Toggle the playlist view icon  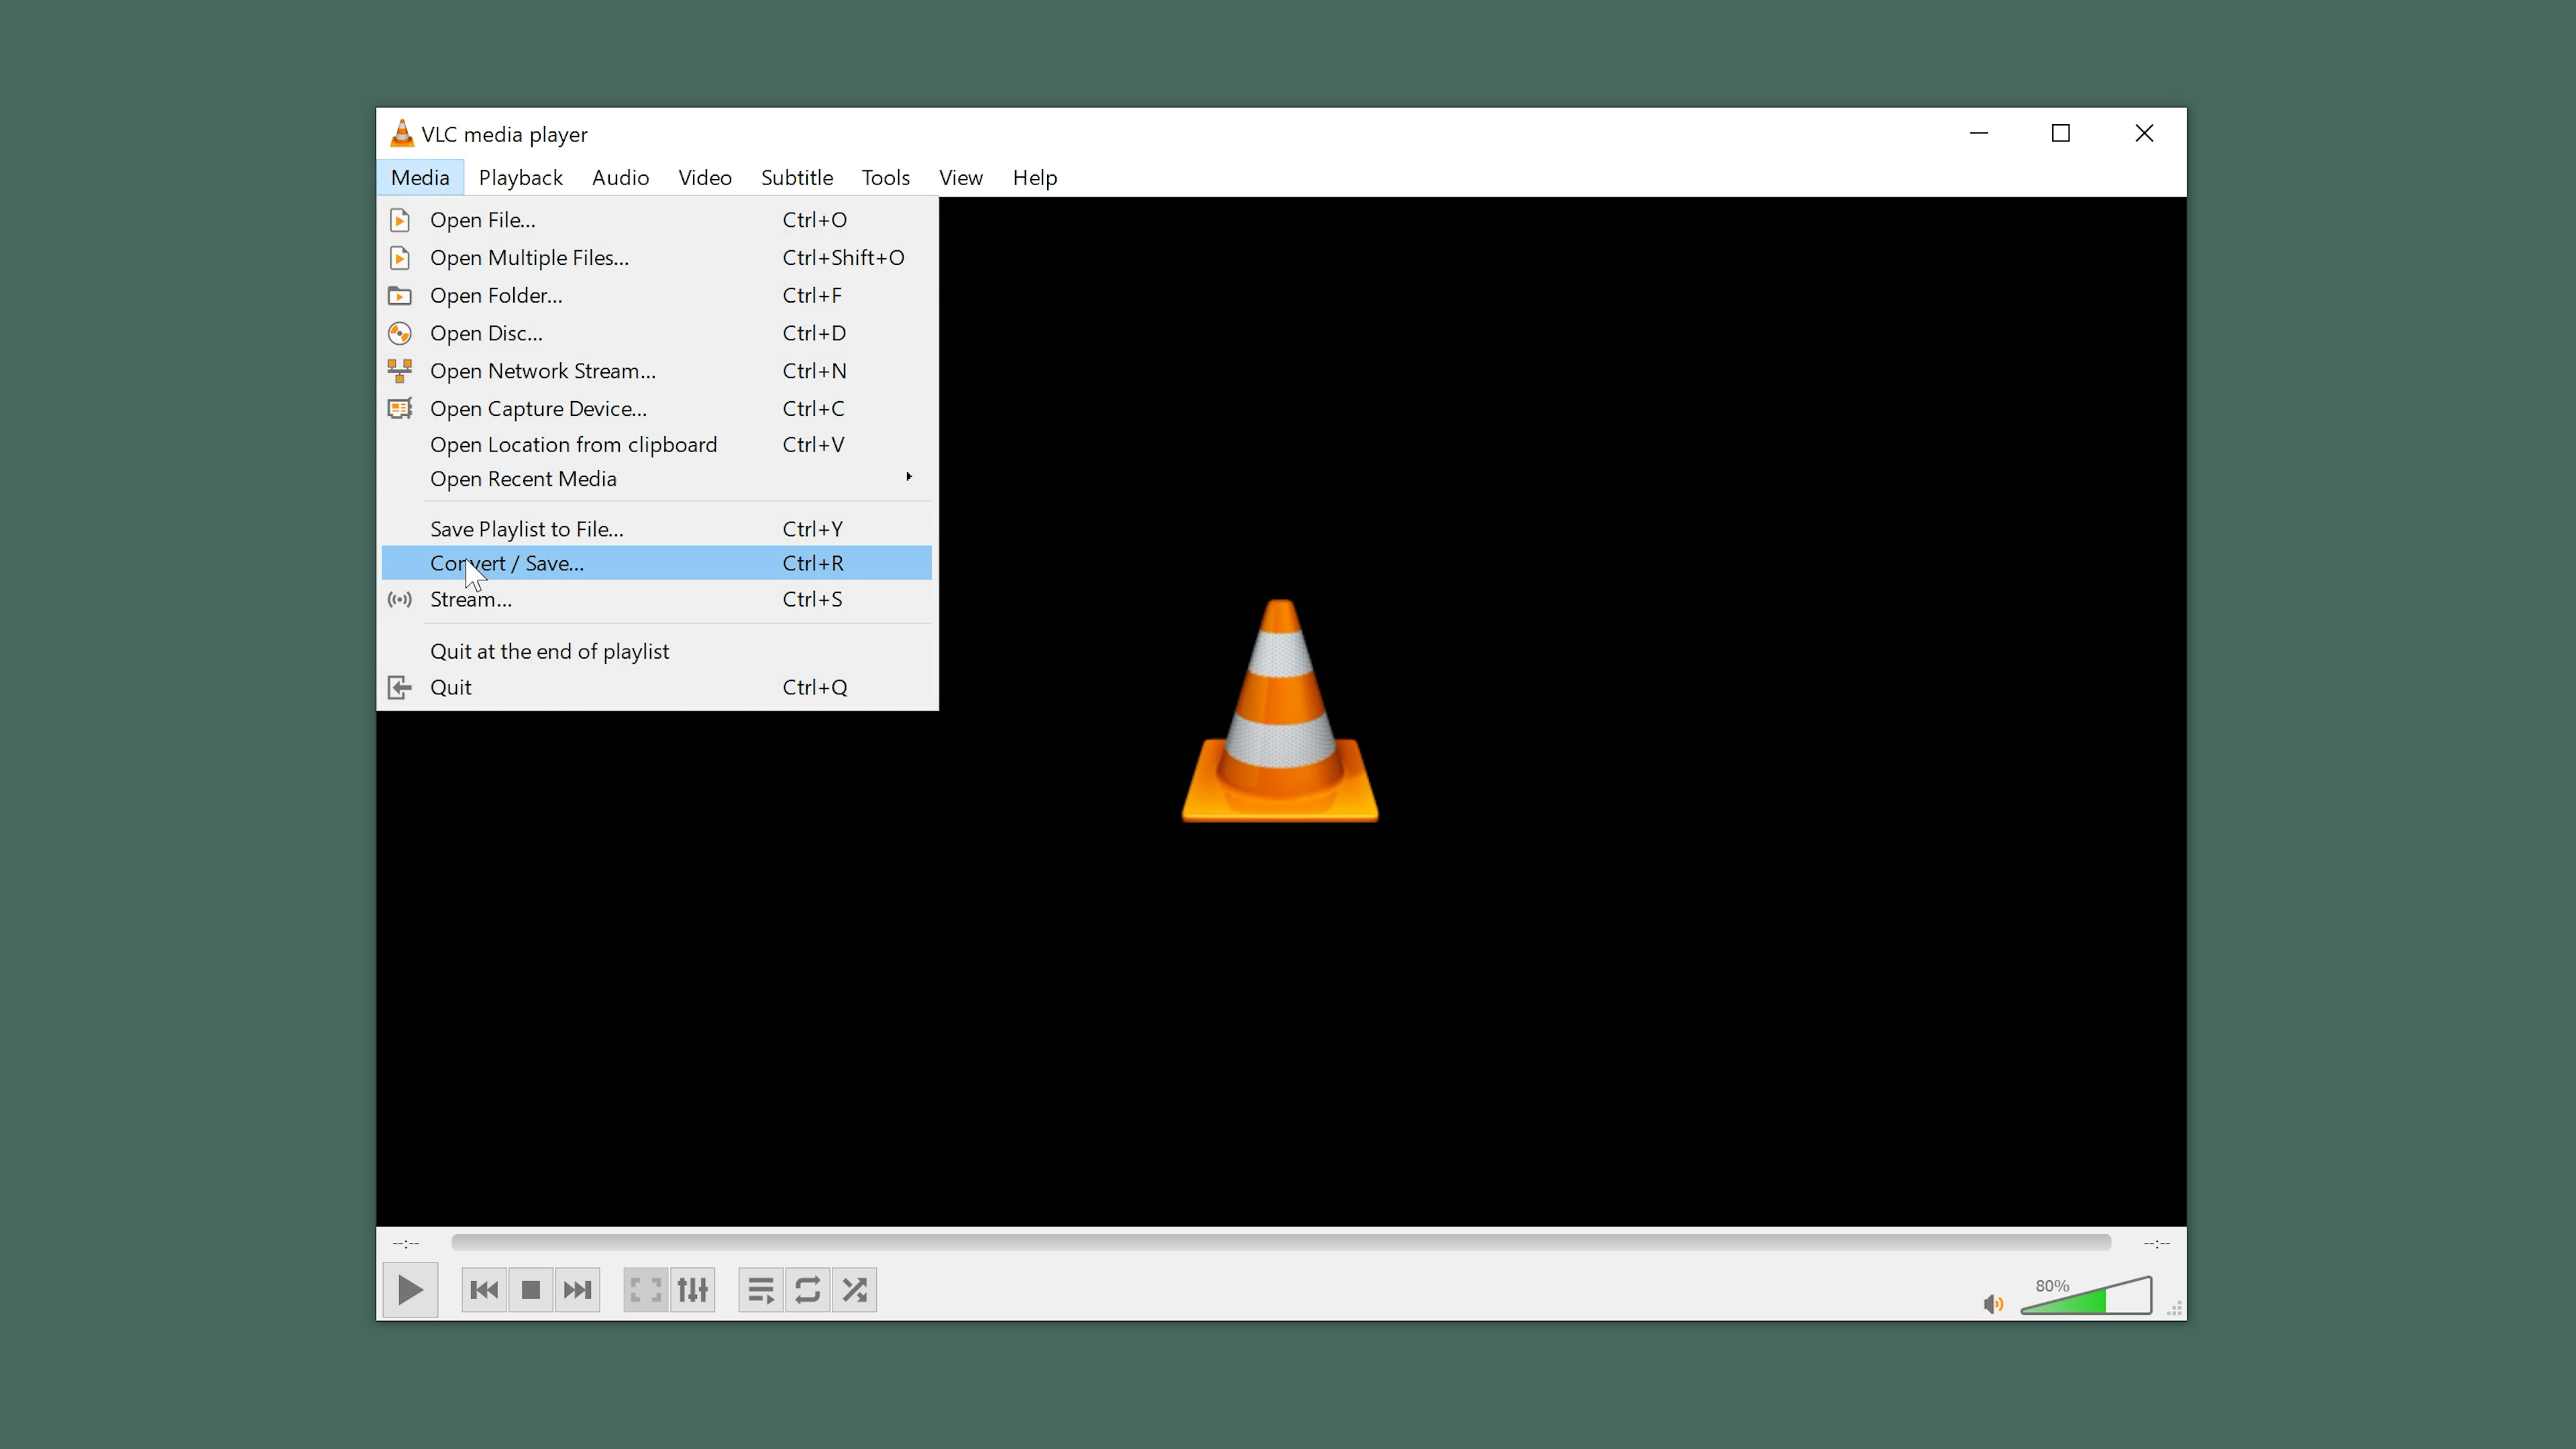(x=761, y=1290)
